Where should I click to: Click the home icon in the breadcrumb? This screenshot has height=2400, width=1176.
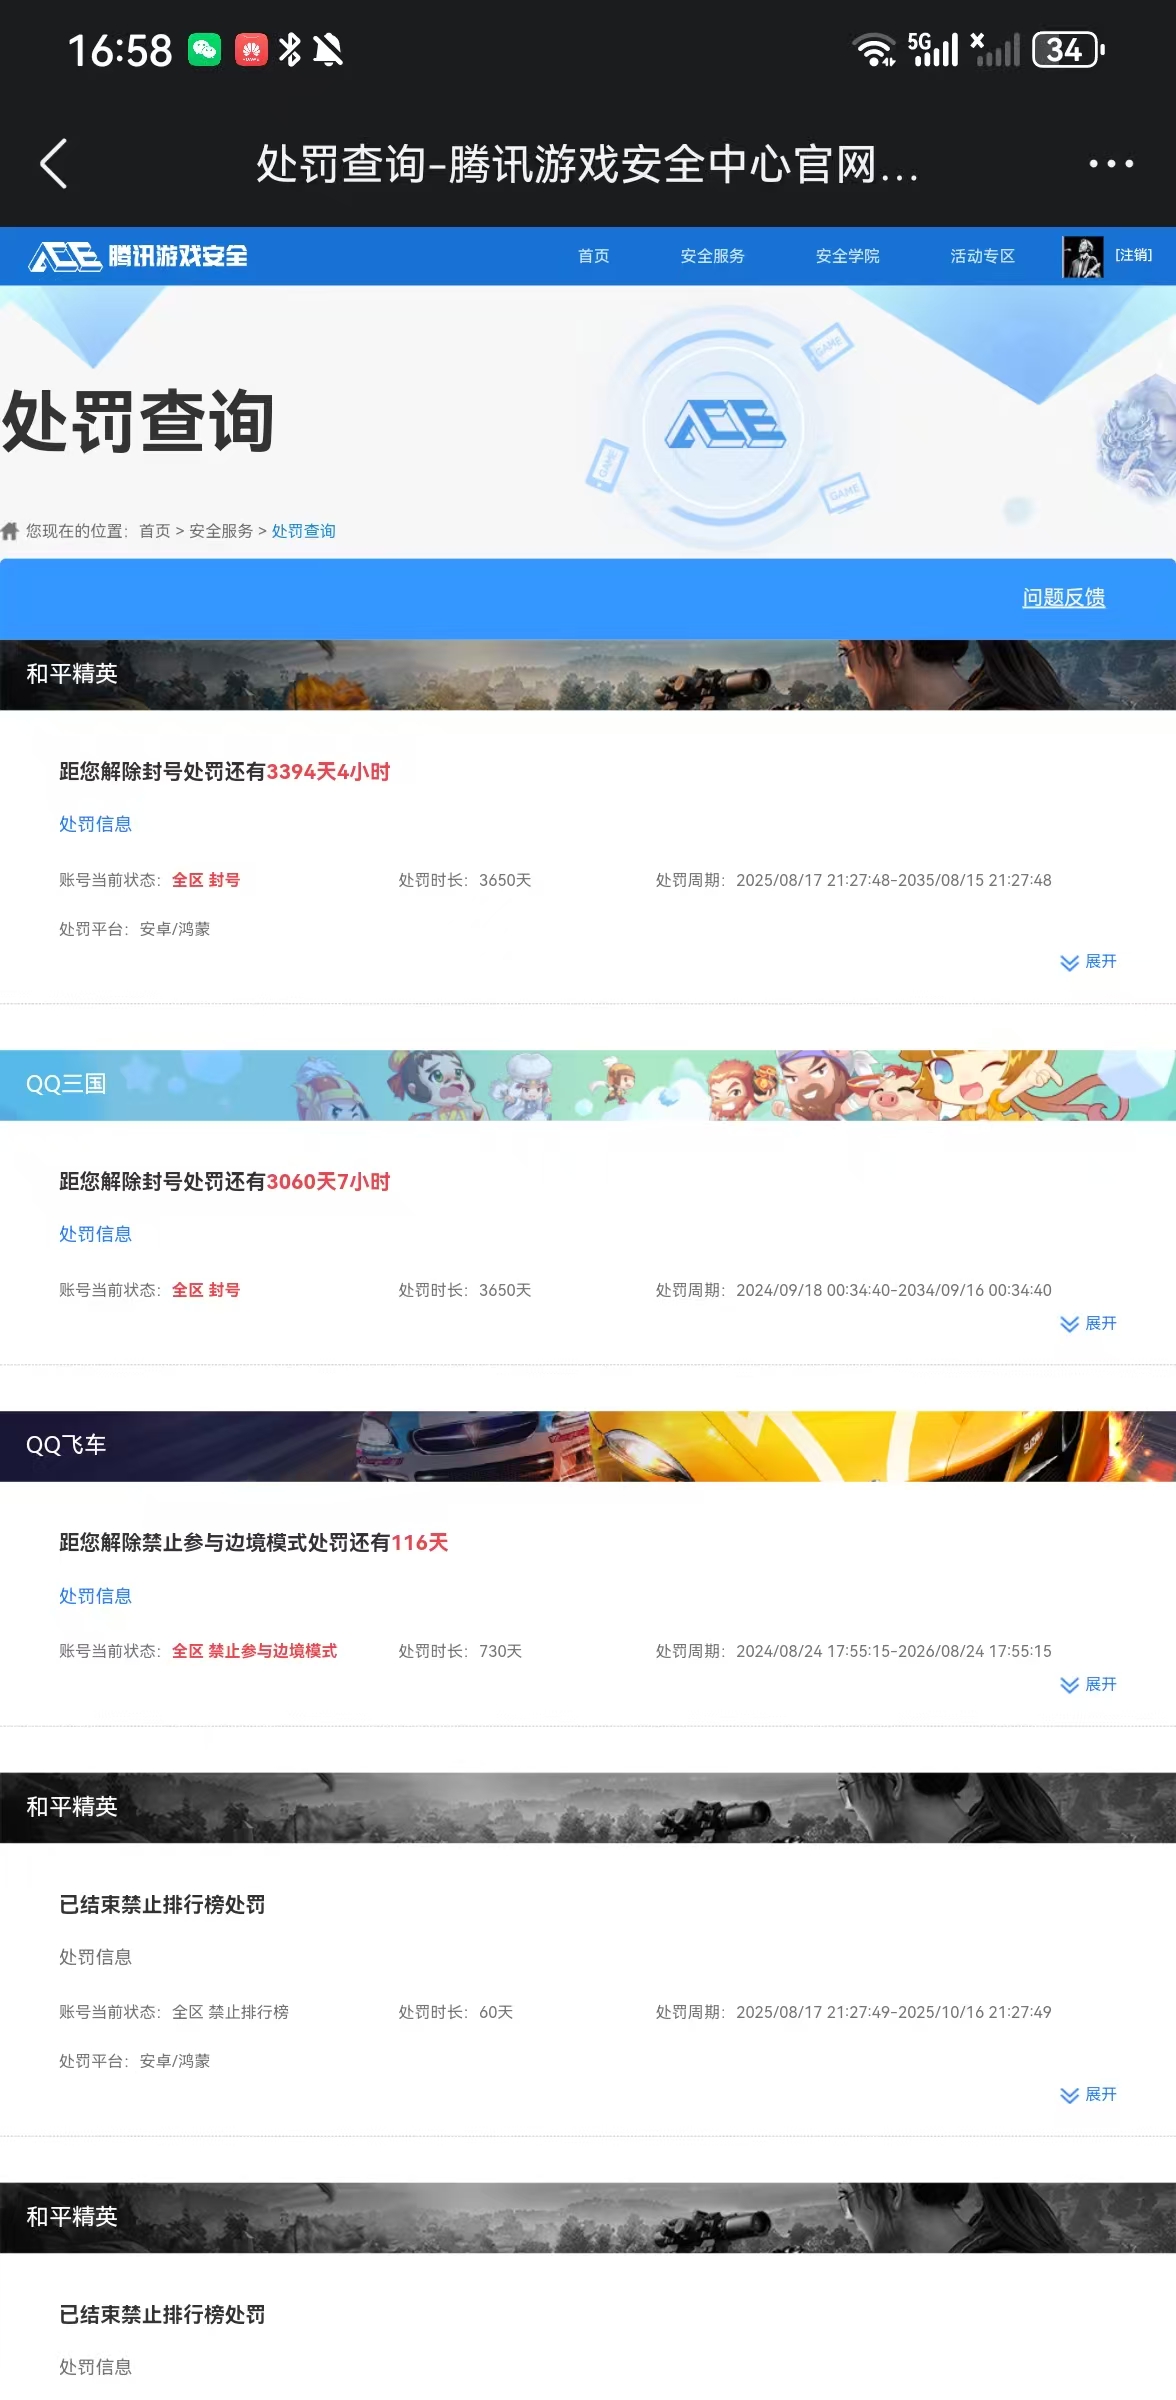(10, 531)
